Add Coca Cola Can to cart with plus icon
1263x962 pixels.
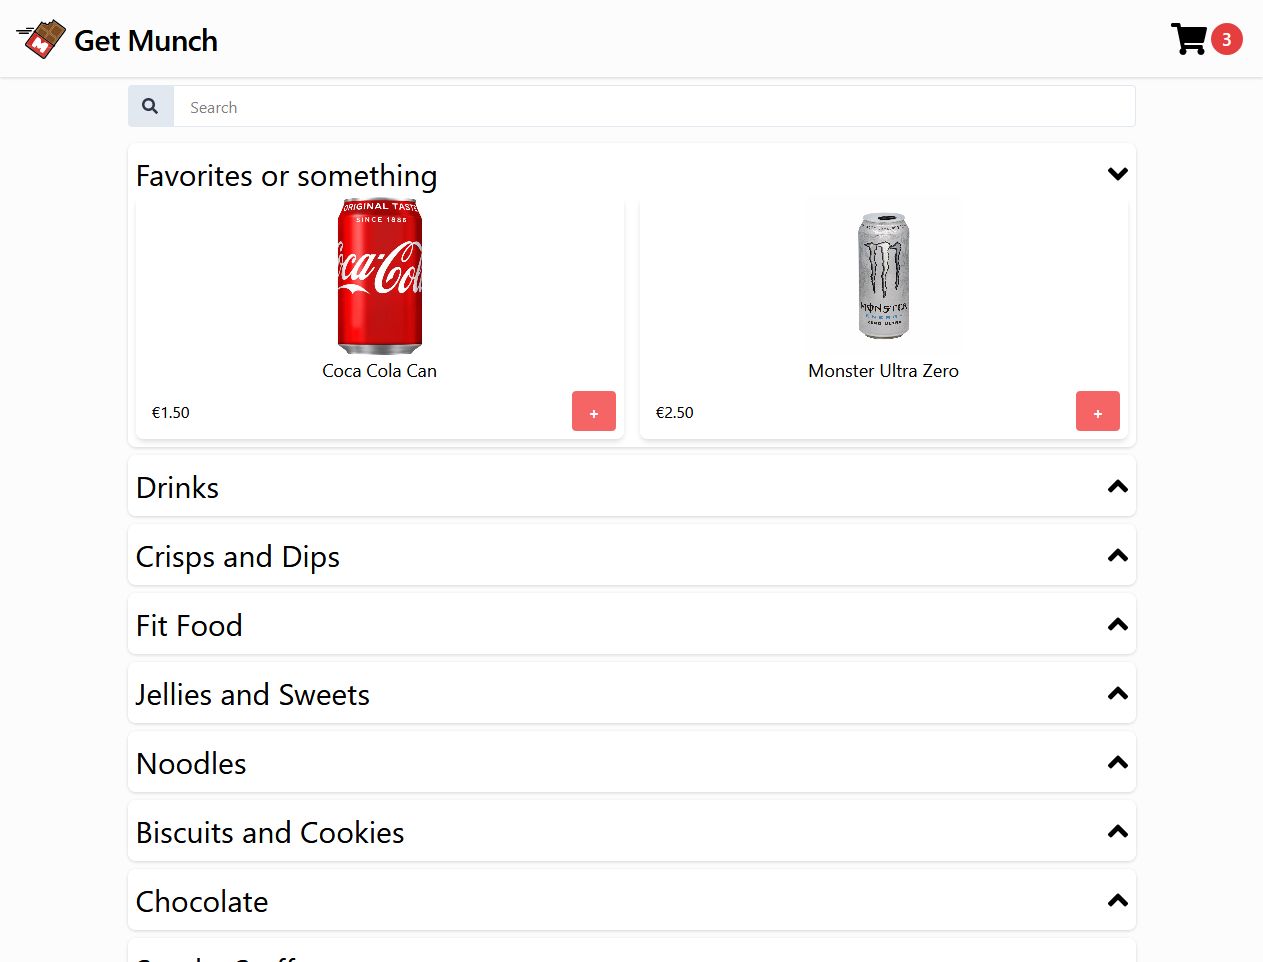tap(594, 411)
